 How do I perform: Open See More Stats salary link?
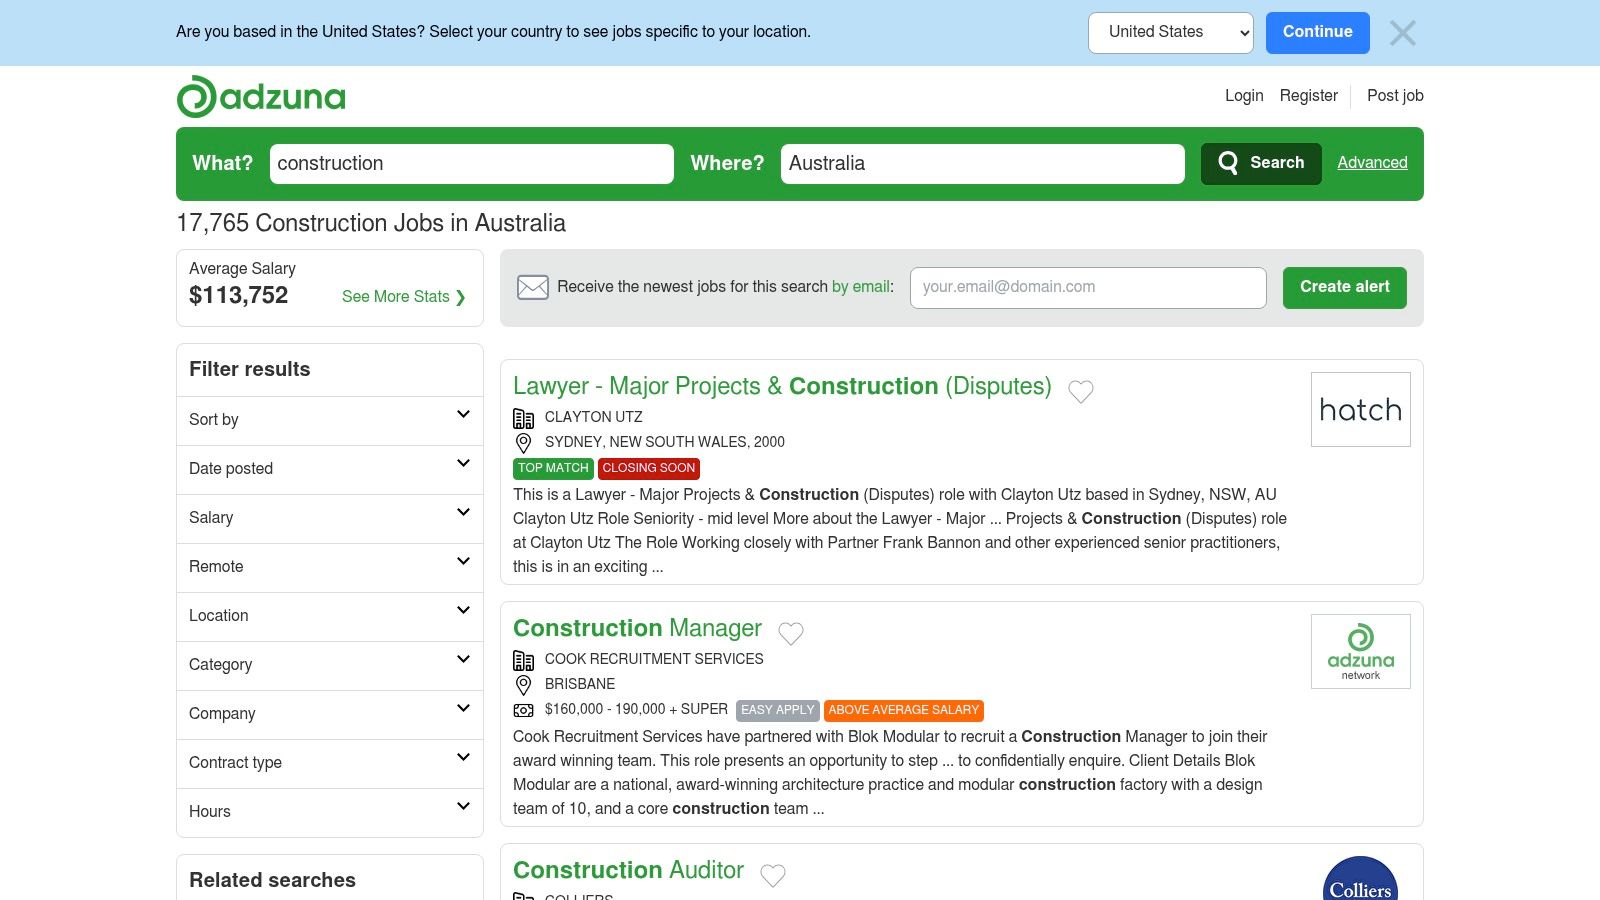[x=403, y=297]
